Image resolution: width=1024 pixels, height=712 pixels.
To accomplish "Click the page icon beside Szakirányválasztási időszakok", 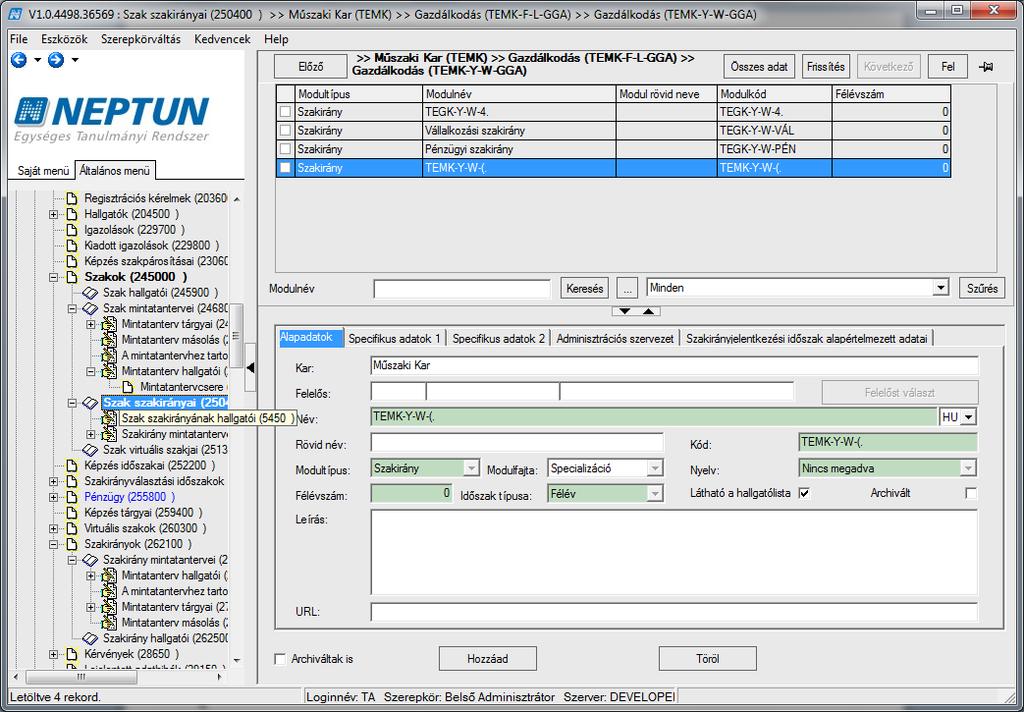I will pos(73,481).
